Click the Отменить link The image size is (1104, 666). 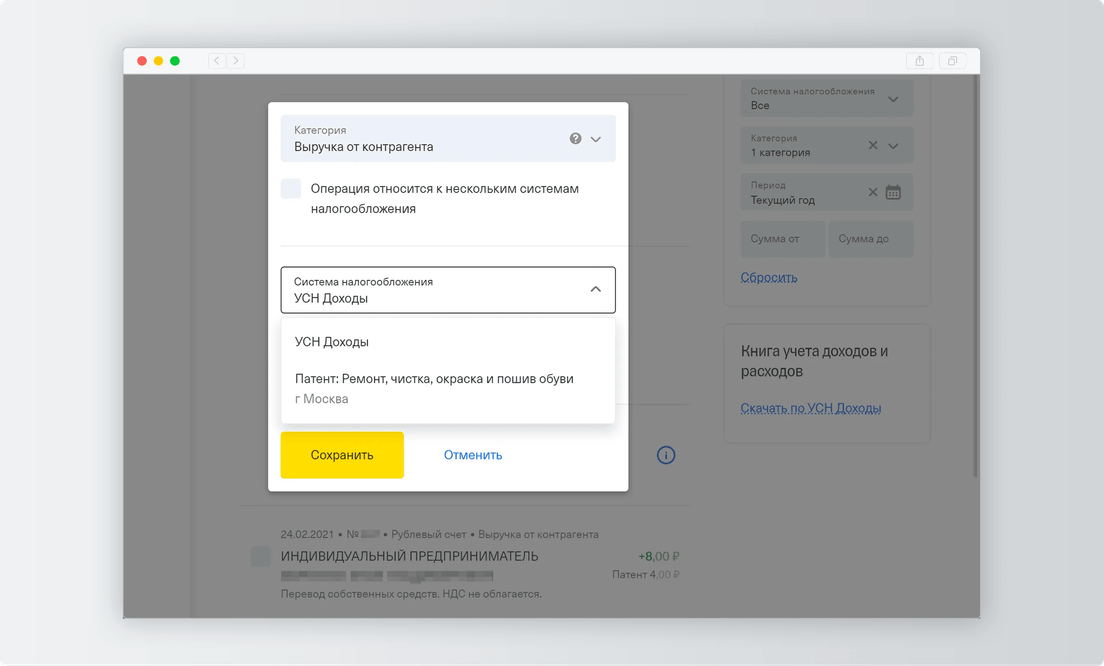coord(473,455)
